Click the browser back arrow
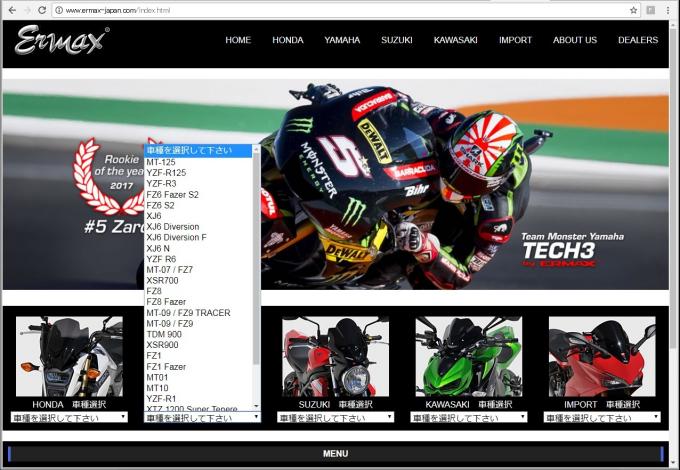The height and width of the screenshot is (470, 680). [10, 10]
